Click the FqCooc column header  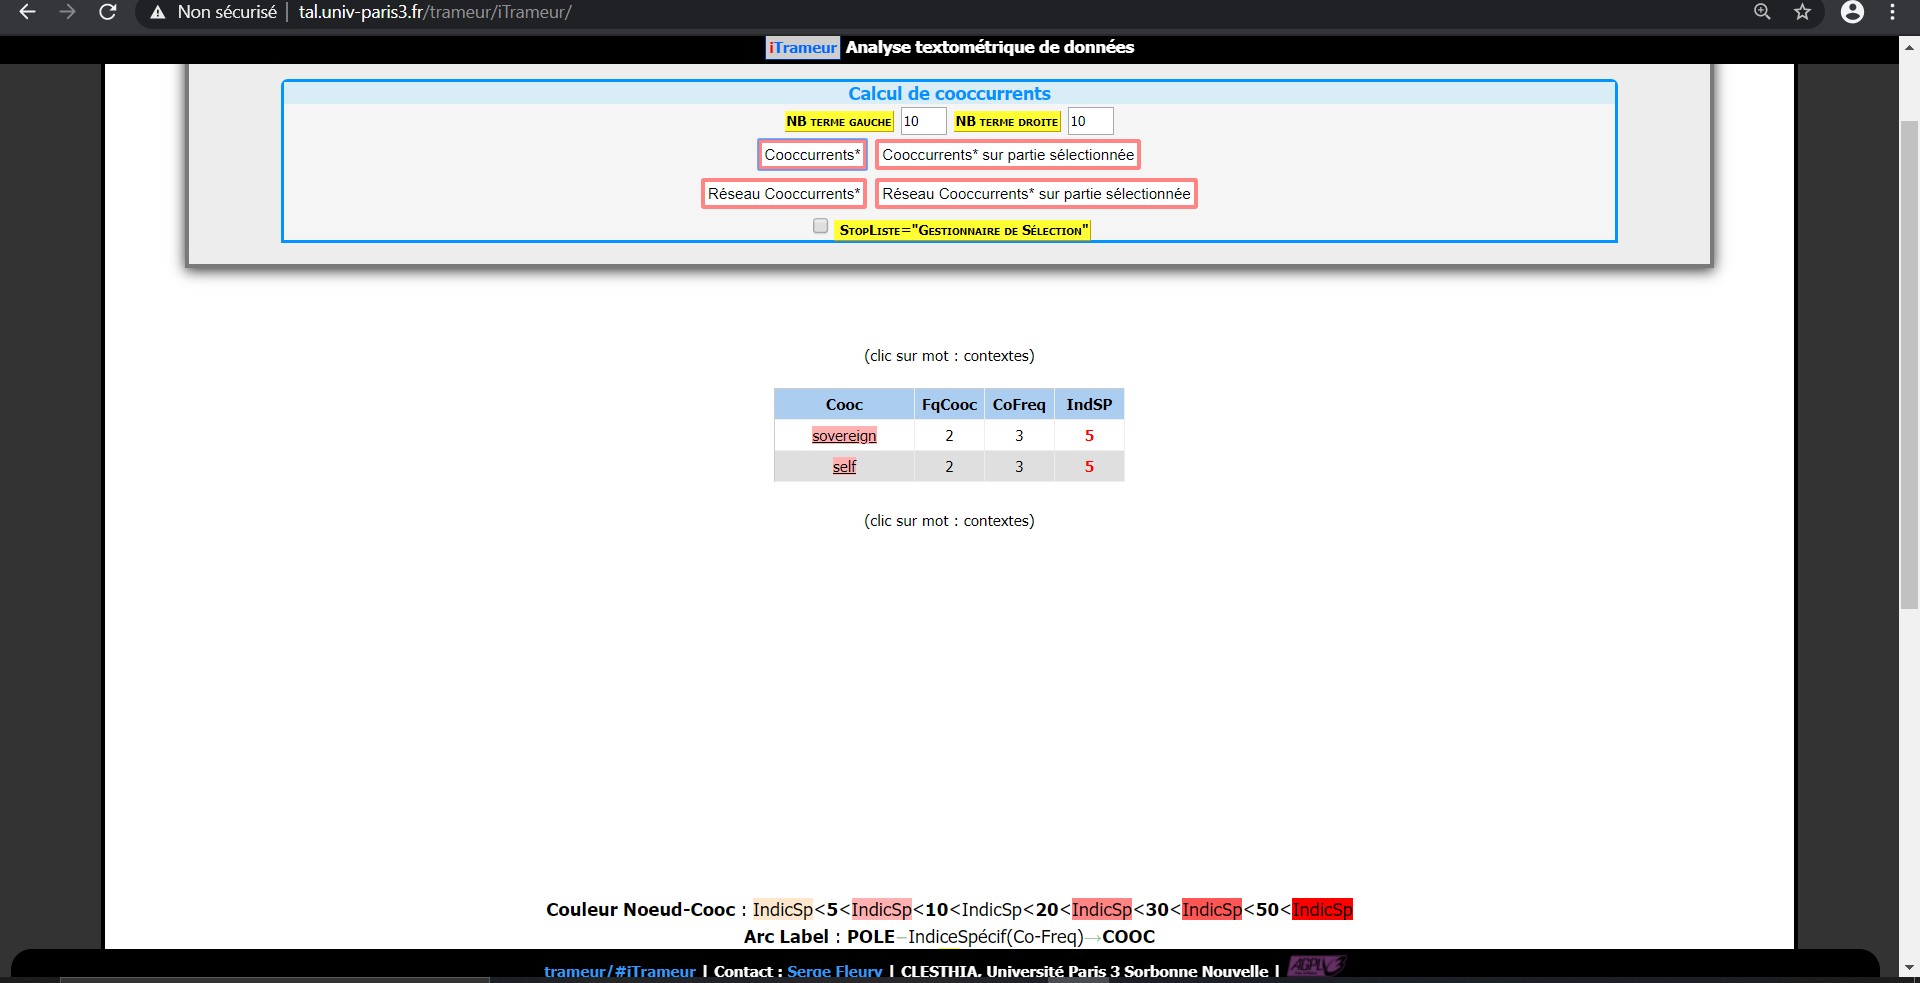pos(949,405)
